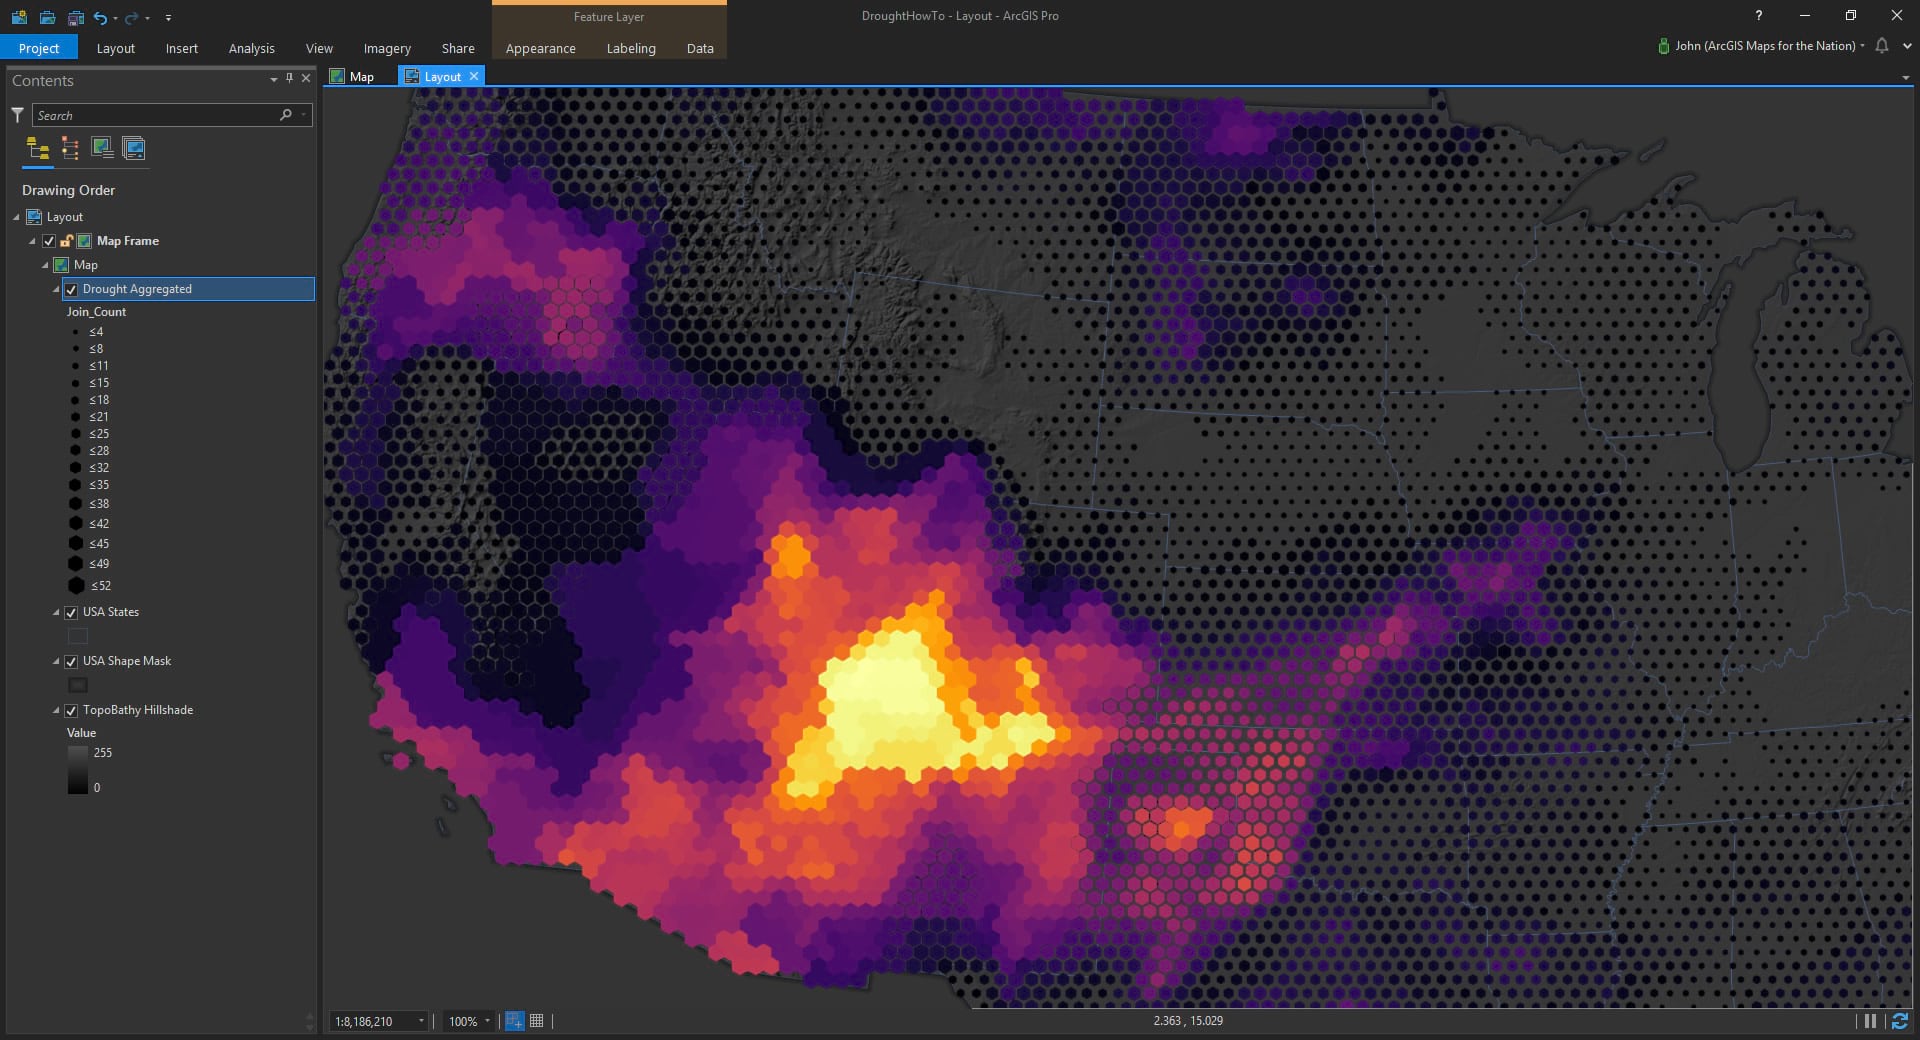This screenshot has width=1920, height=1040.
Task: Open the USA States symbol swatch
Action: click(78, 636)
